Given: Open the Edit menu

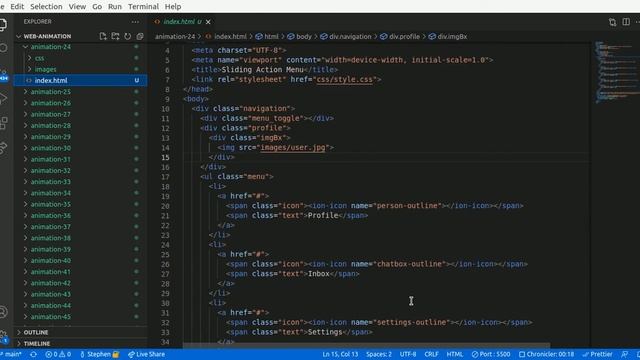Looking at the screenshot, I should click(17, 7).
